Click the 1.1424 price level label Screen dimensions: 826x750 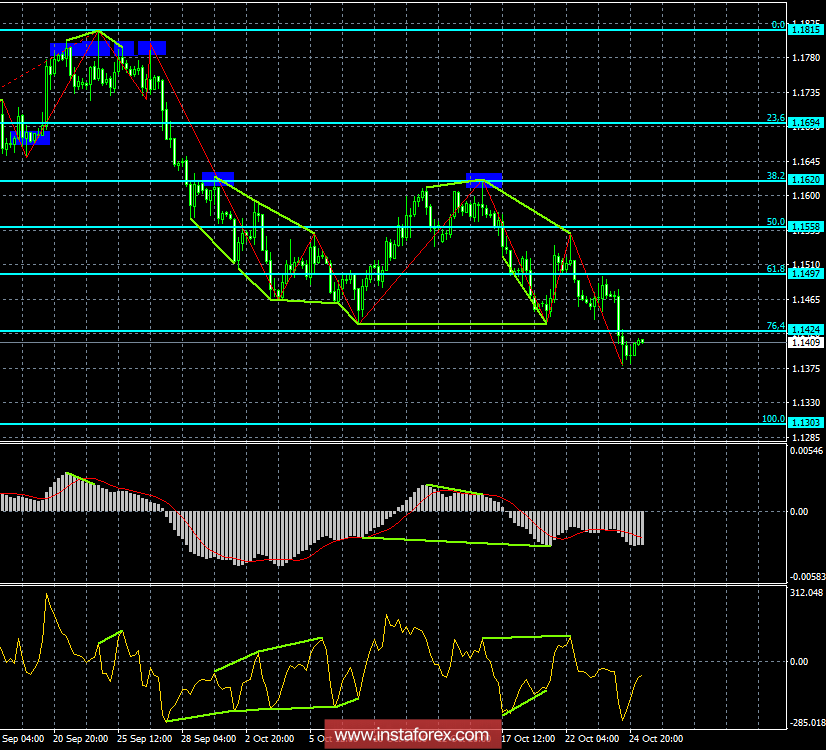(x=806, y=329)
